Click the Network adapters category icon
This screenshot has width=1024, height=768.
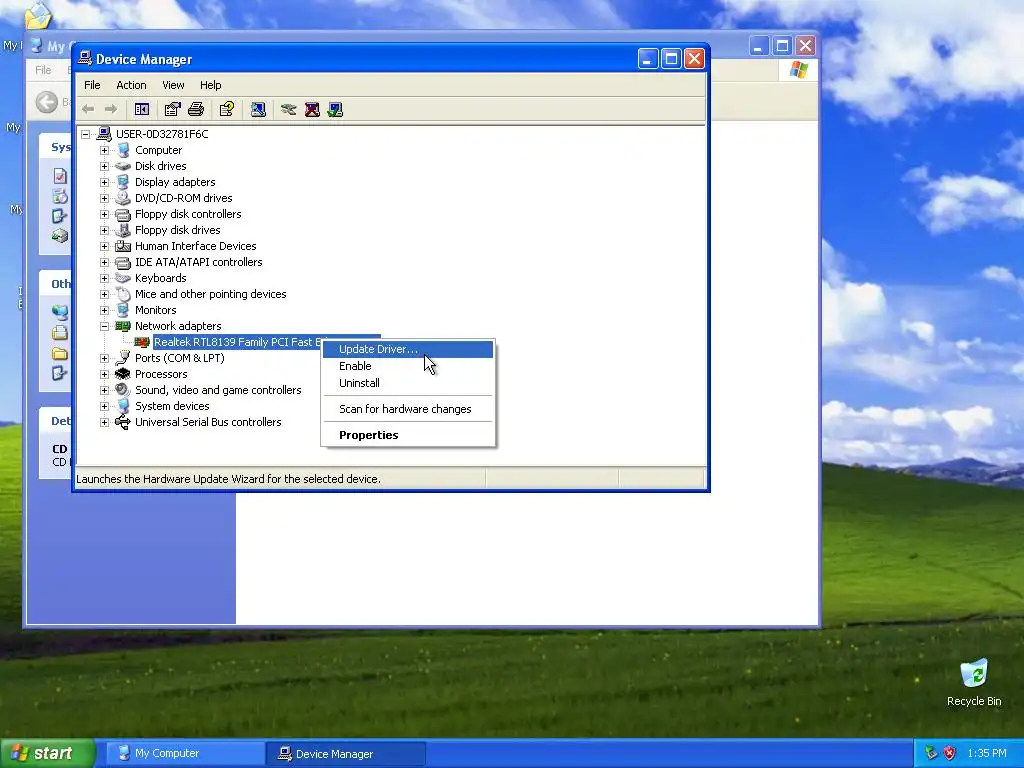point(123,326)
